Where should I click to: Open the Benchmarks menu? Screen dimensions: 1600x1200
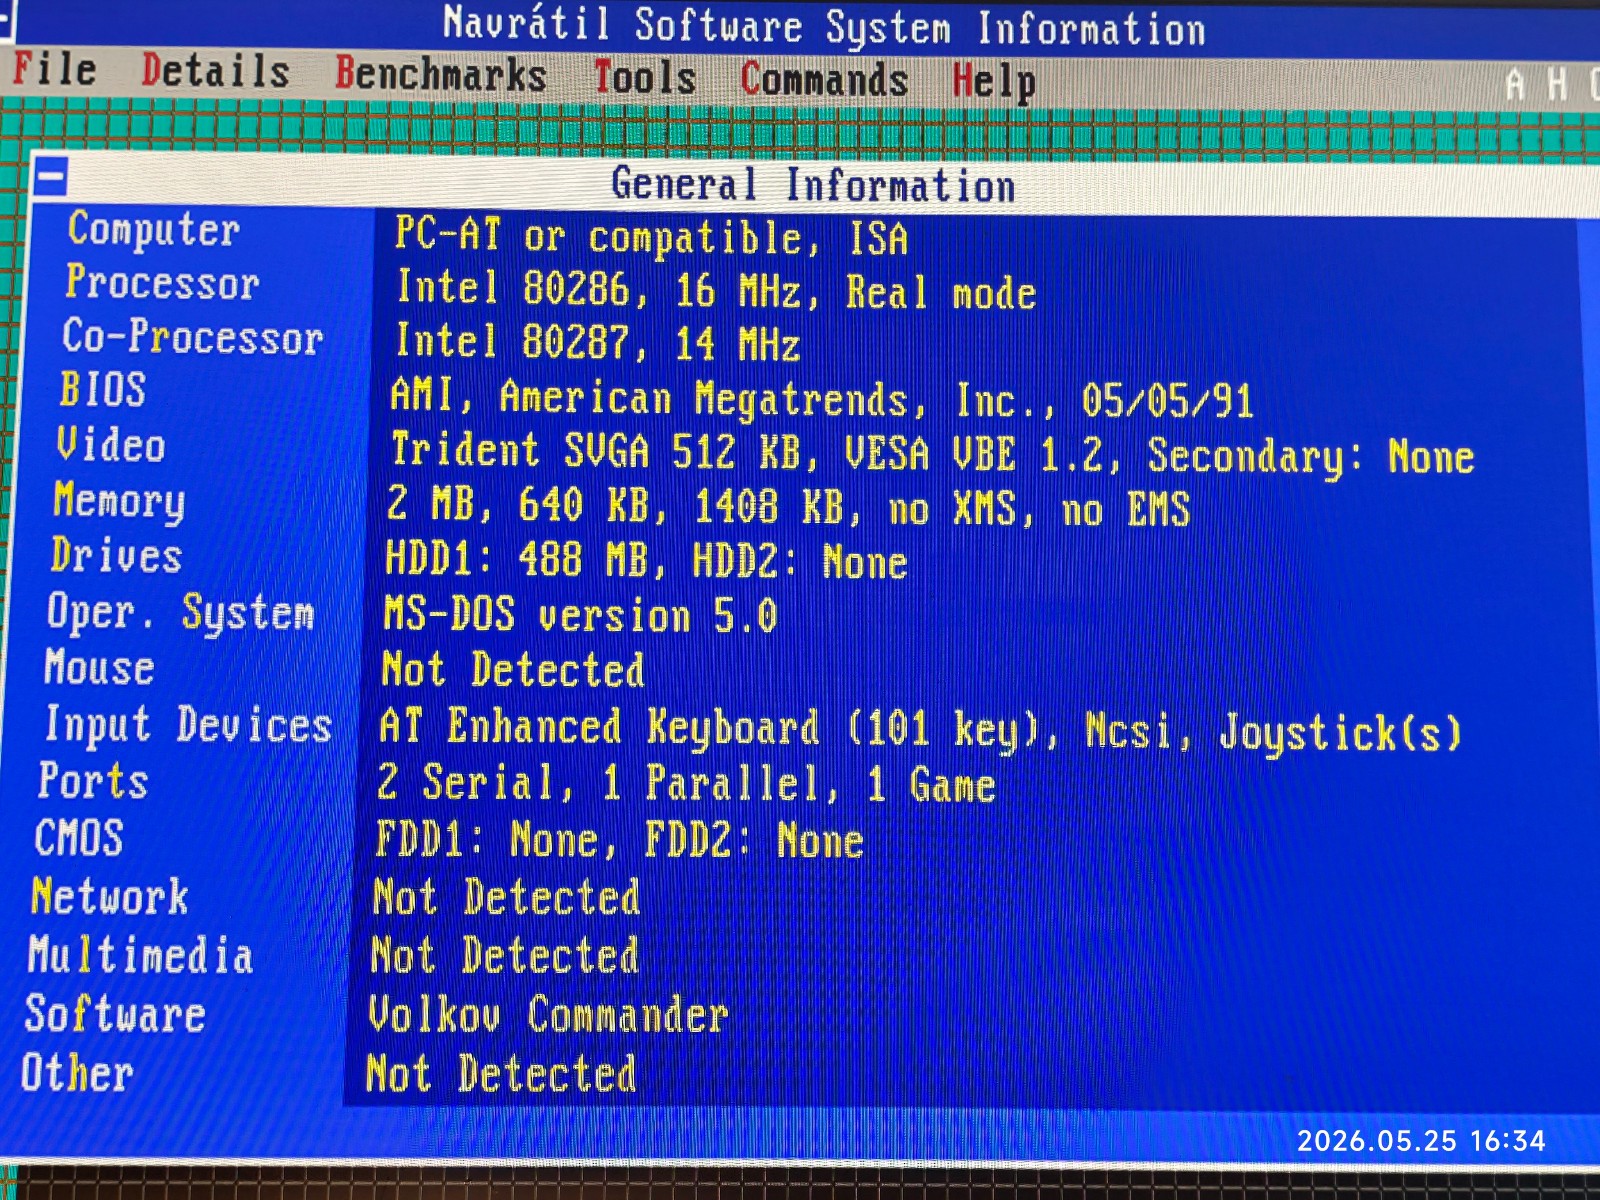(441, 74)
